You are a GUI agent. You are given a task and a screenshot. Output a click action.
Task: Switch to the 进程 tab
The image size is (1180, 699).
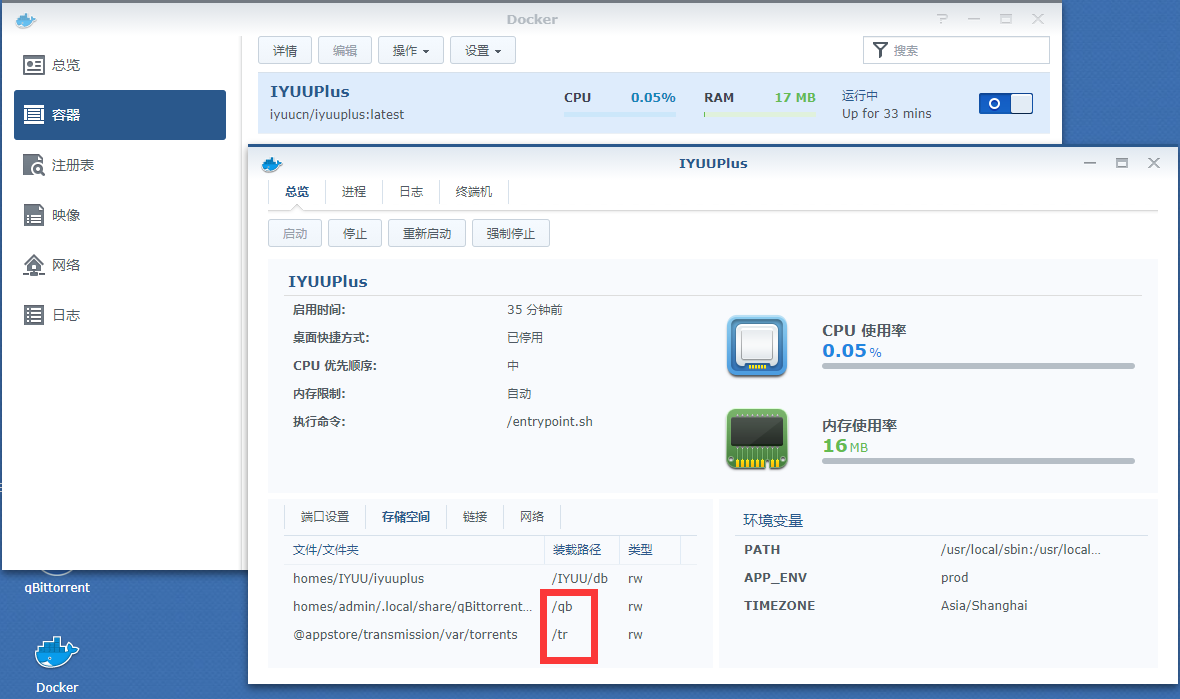pos(354,192)
